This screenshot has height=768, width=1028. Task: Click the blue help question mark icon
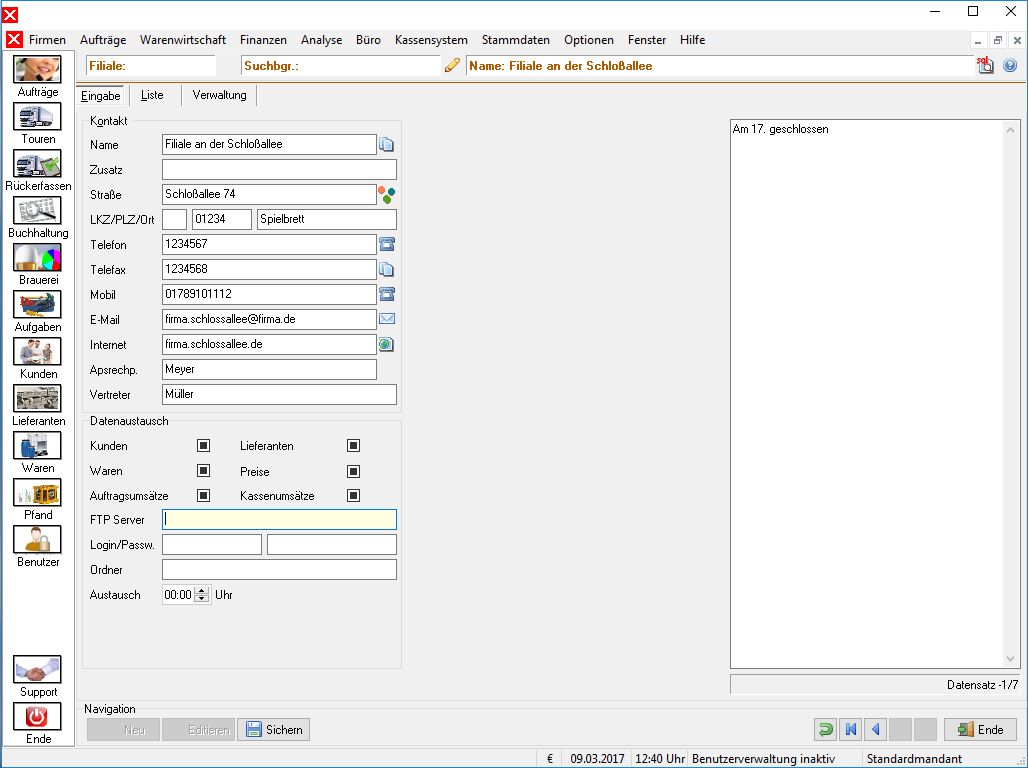[1010, 65]
